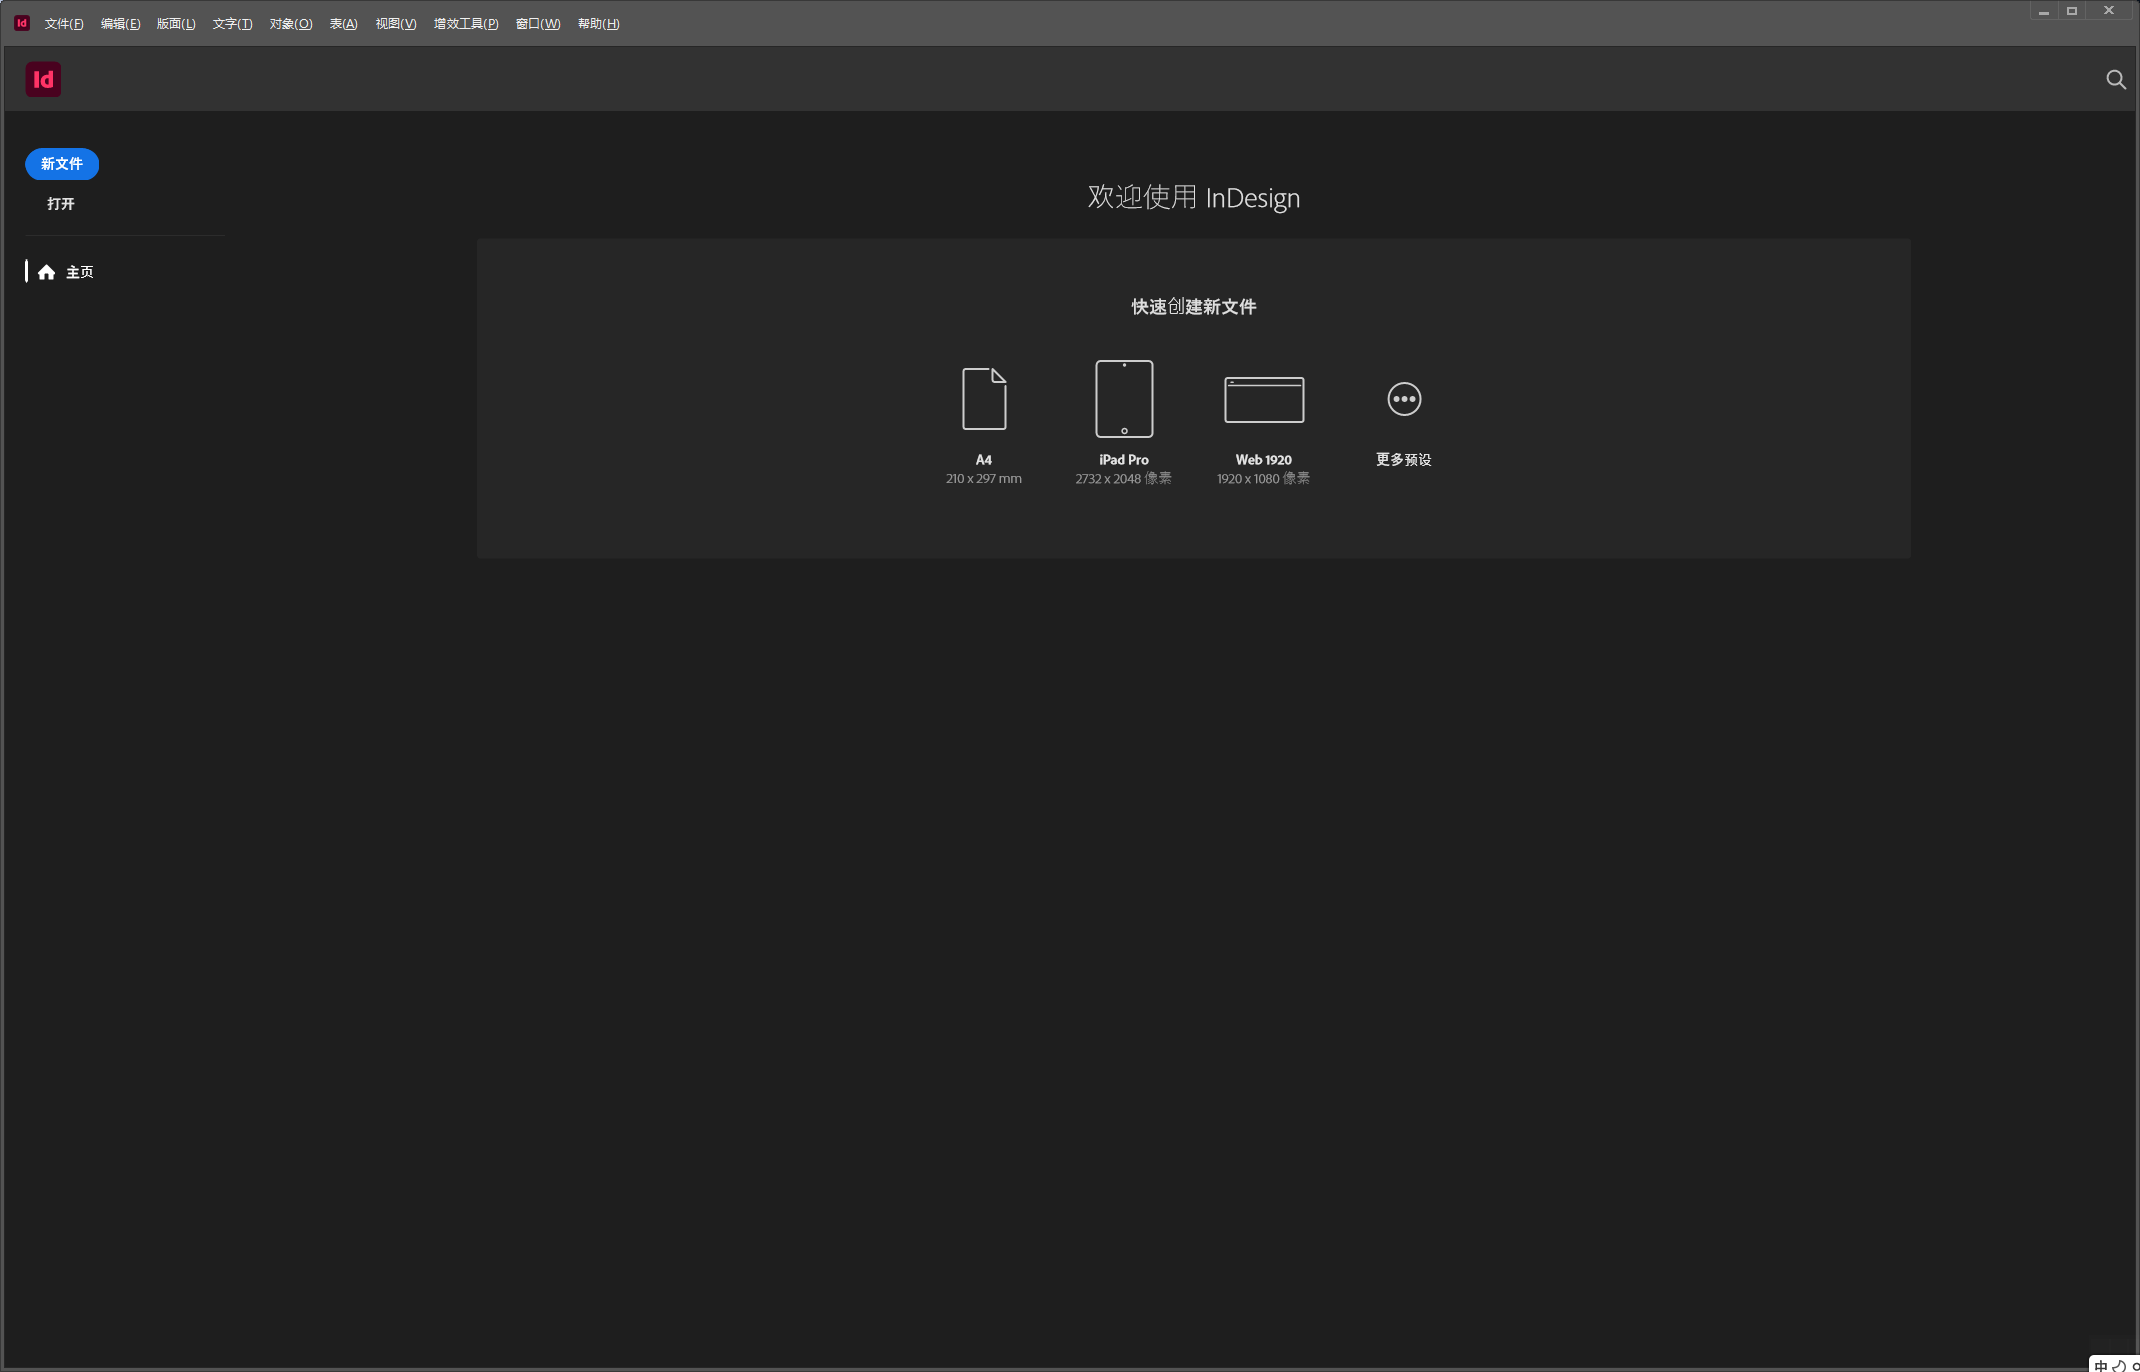Click the 更多预设 label
2140x1372 pixels.
[x=1404, y=460]
